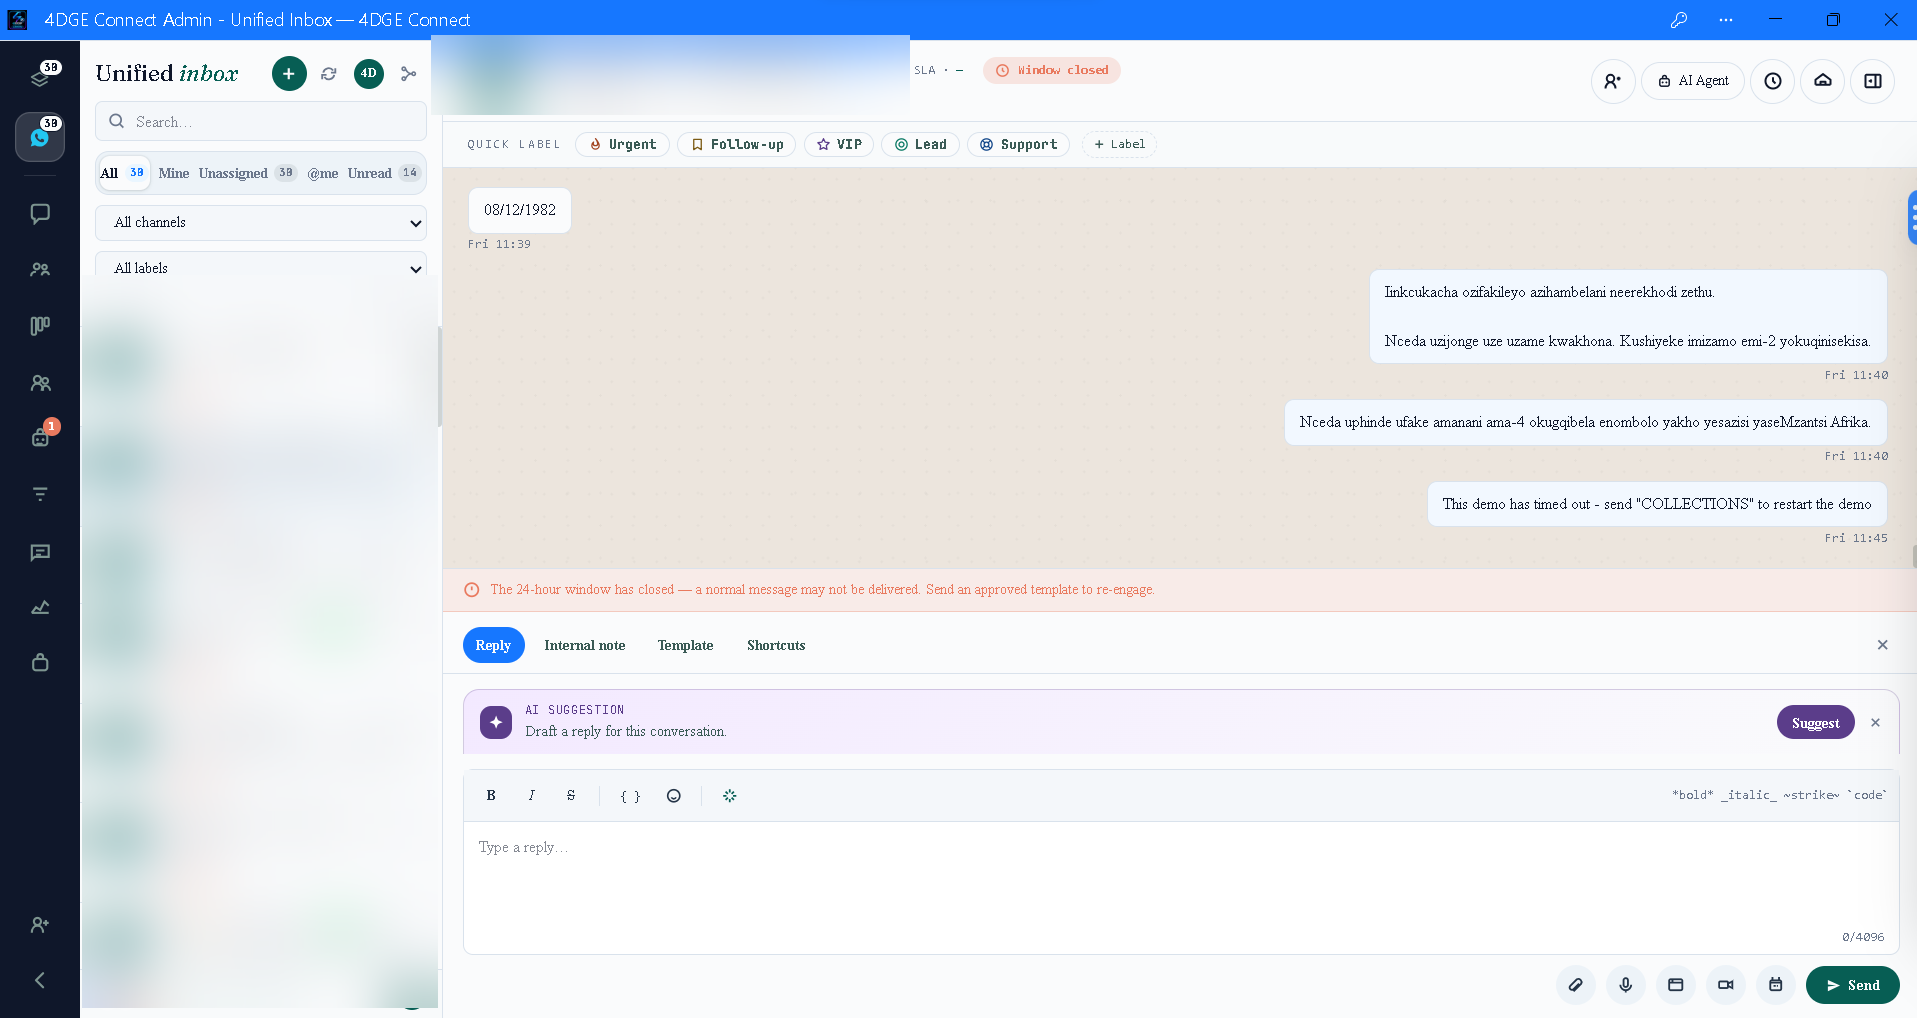Expand the All labels dropdown
This screenshot has height=1018, width=1917.
(261, 266)
